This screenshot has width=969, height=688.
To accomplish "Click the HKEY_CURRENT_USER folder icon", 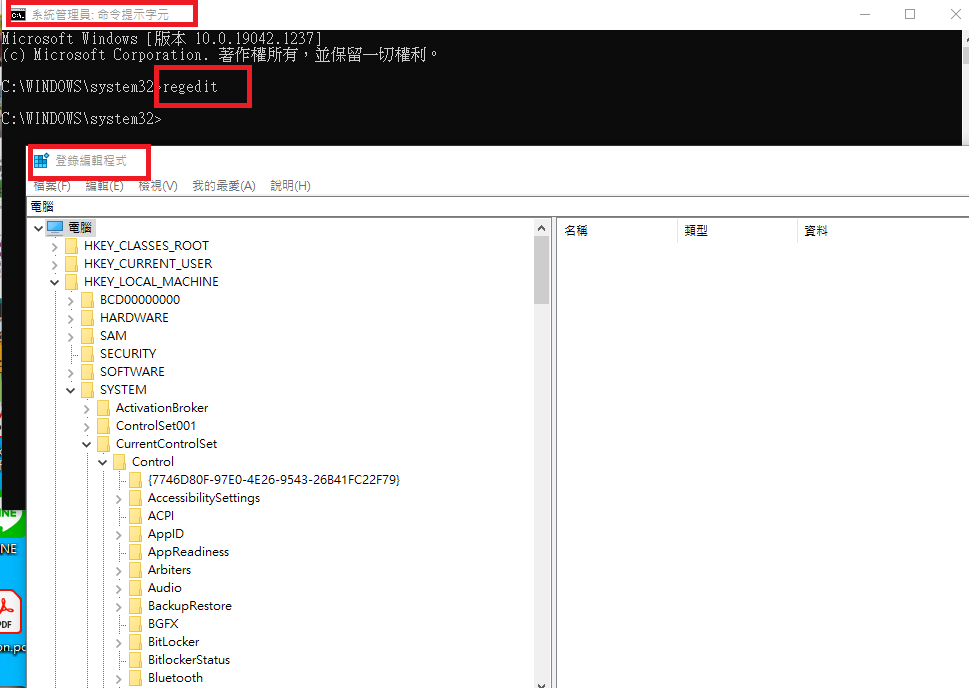I will (71, 264).
